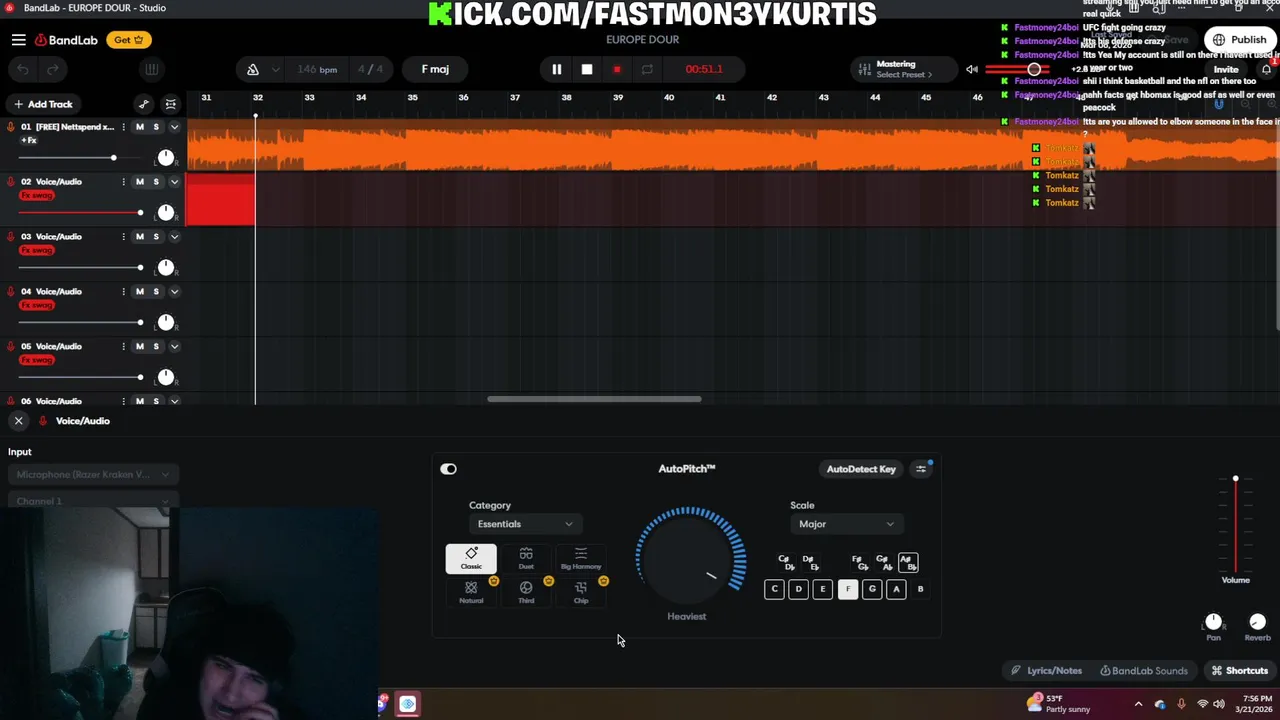Open the virtual piano keyboard icon
The width and height of the screenshot is (1280, 720).
[x=151, y=69]
